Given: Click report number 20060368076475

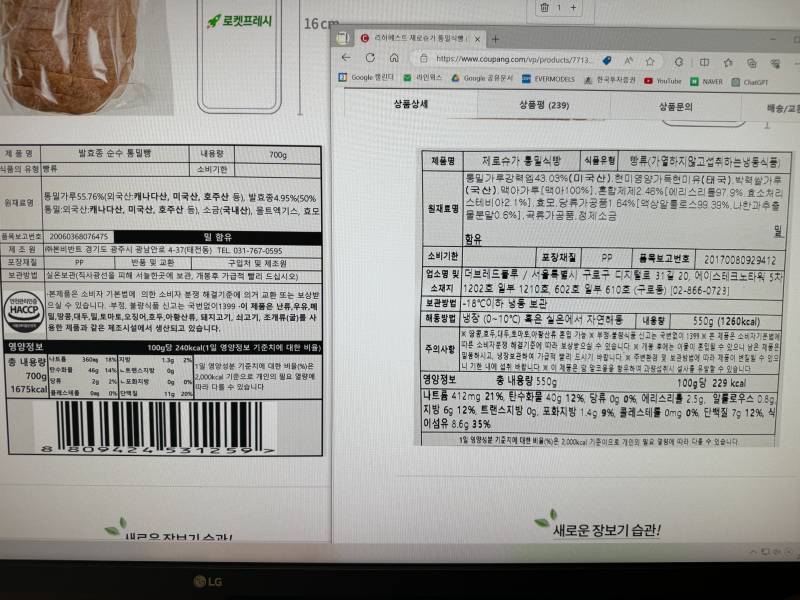Looking at the screenshot, I should pyautogui.click(x=78, y=237).
